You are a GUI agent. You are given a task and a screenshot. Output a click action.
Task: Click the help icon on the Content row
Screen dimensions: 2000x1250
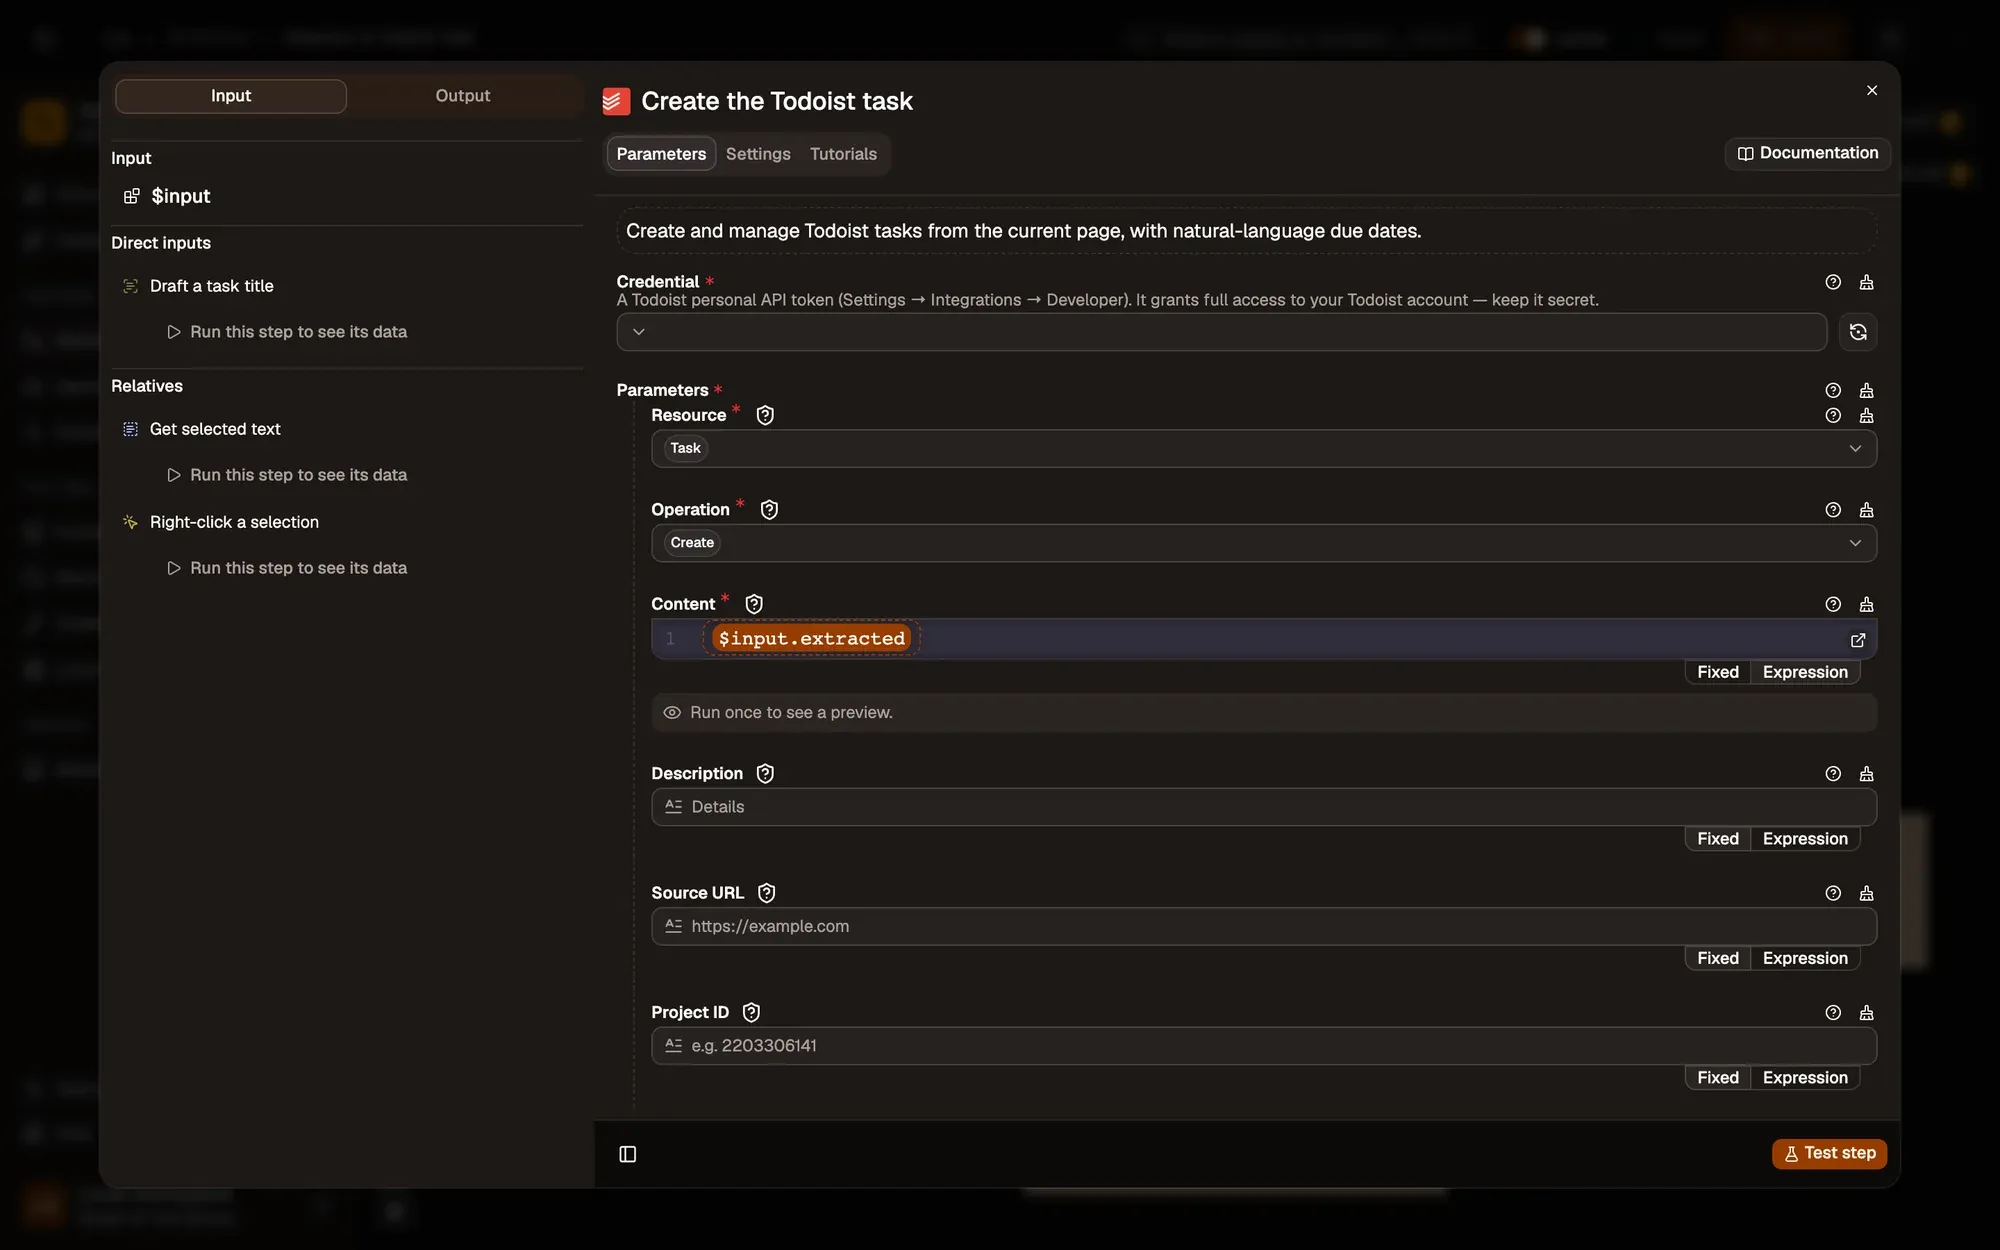tap(1833, 604)
